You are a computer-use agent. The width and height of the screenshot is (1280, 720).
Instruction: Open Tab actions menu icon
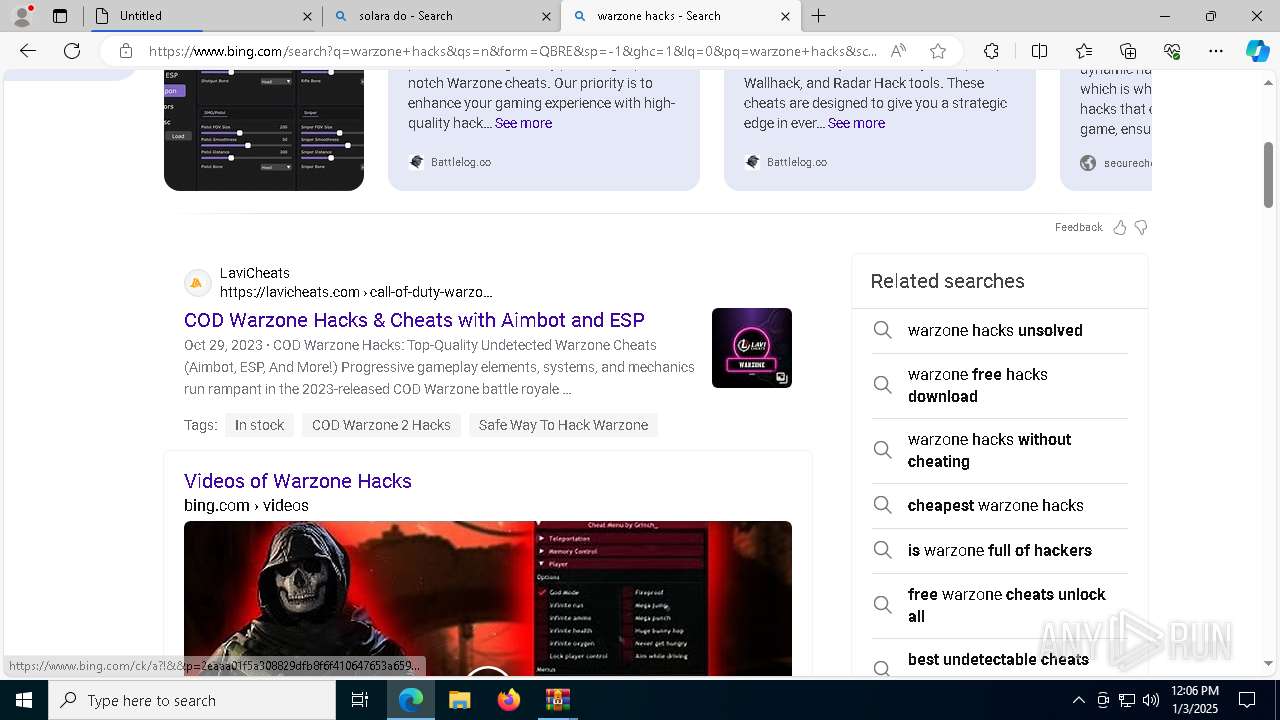[x=60, y=16]
